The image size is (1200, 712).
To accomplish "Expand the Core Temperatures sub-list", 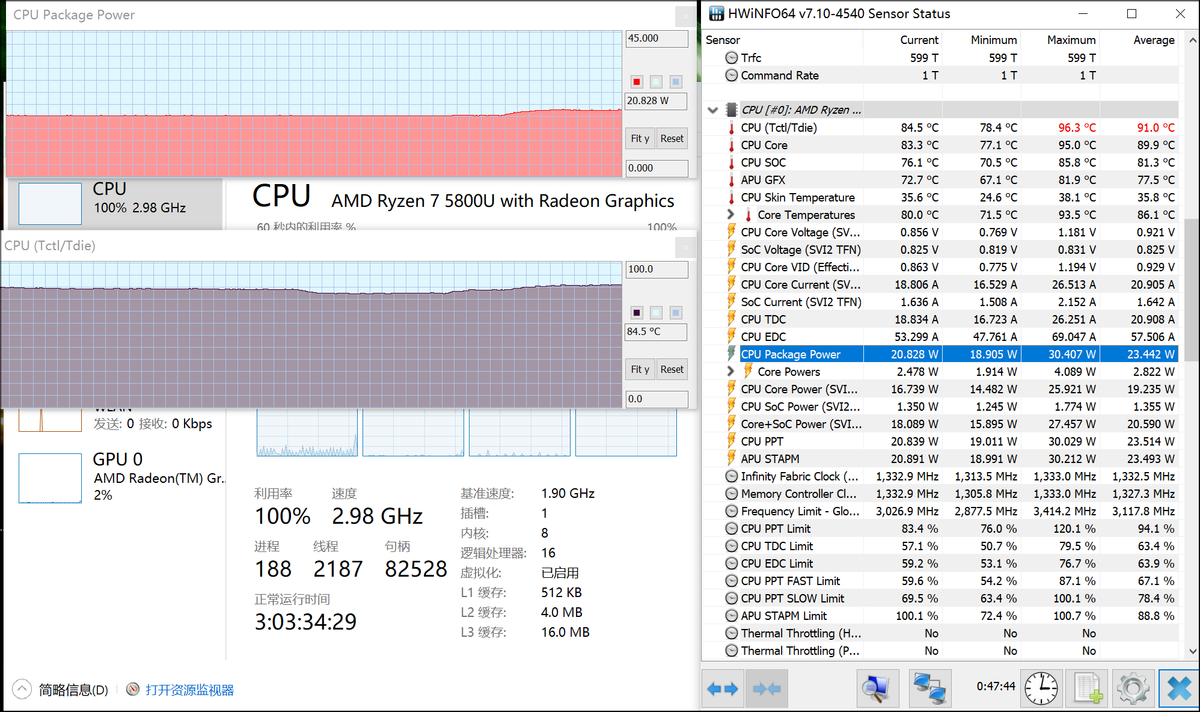I will tap(731, 215).
